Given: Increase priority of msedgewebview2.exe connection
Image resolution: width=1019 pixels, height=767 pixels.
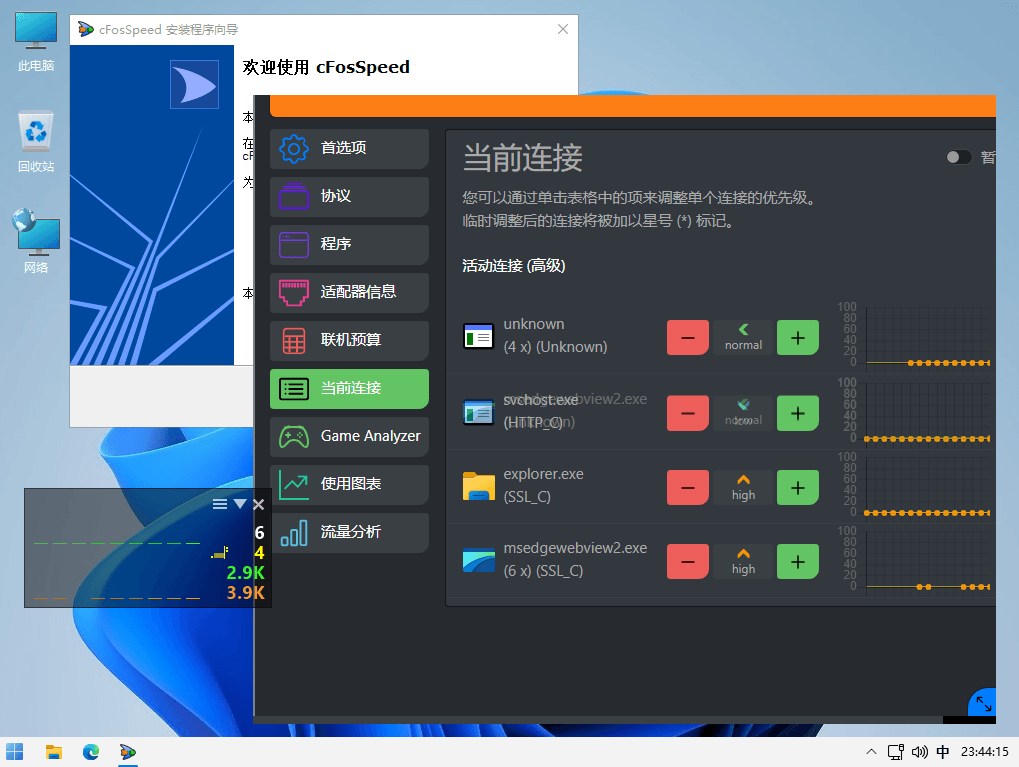Looking at the screenshot, I should tap(797, 562).
